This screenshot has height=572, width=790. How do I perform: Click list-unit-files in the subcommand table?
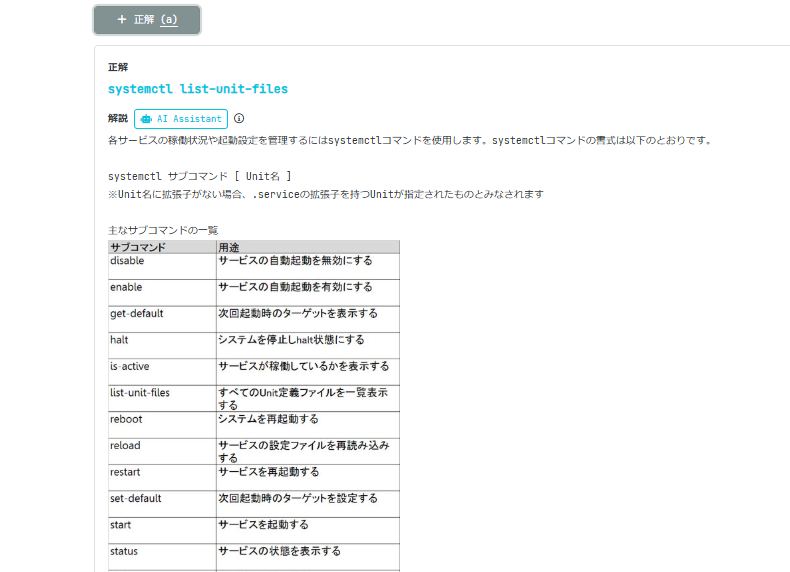pos(140,393)
